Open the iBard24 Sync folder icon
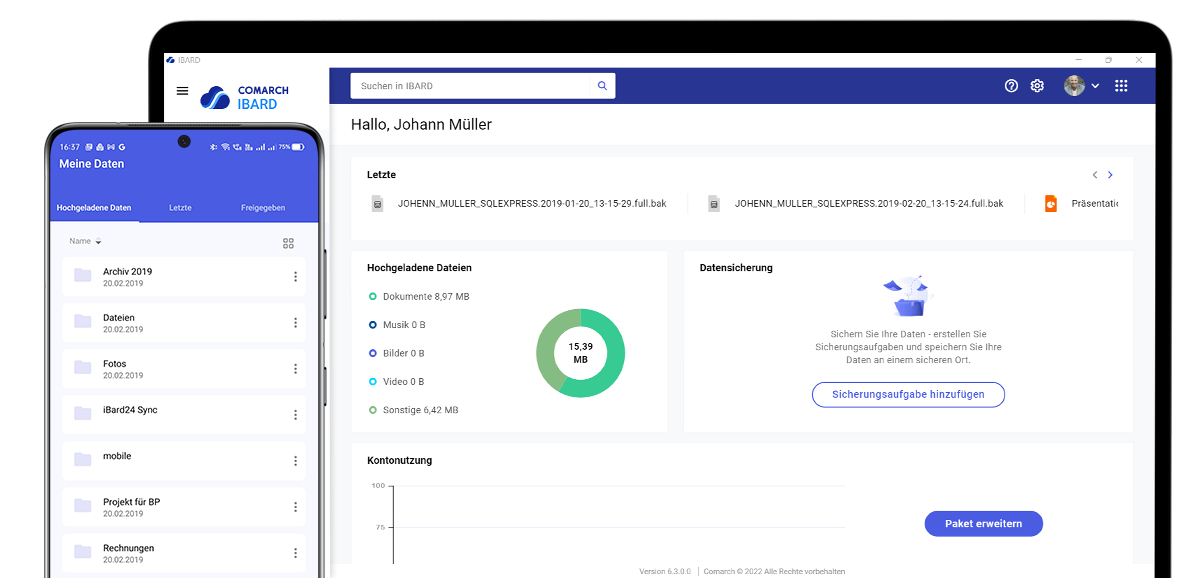This screenshot has width=1182, height=578. 83,413
